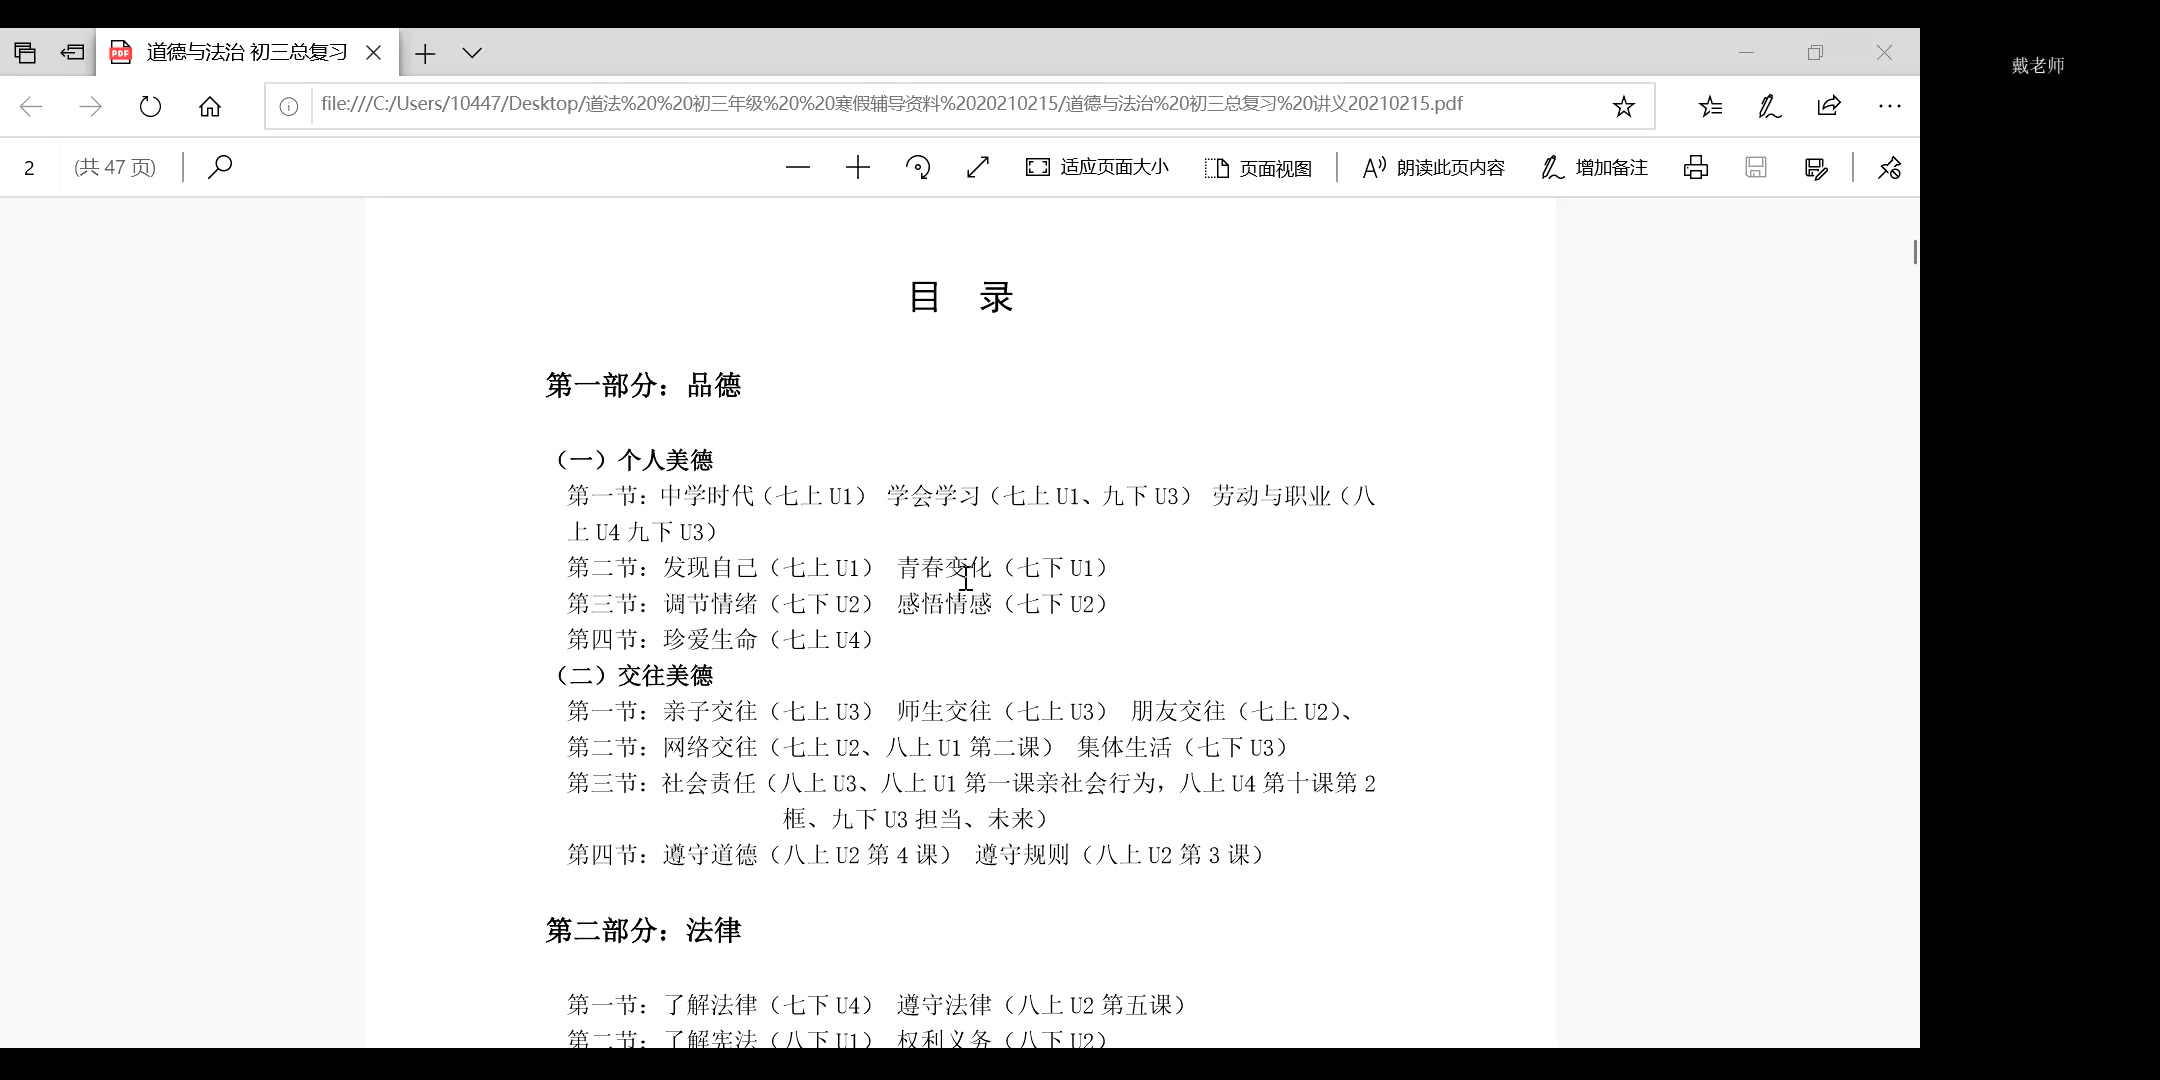Zoom in the PDF
Viewport: 2160px width, 1080px height.
point(858,167)
